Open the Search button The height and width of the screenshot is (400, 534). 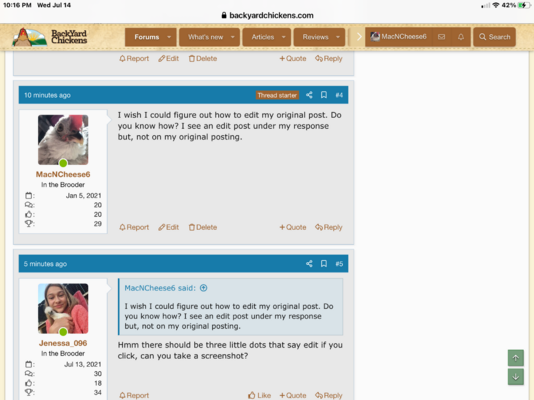[494, 37]
